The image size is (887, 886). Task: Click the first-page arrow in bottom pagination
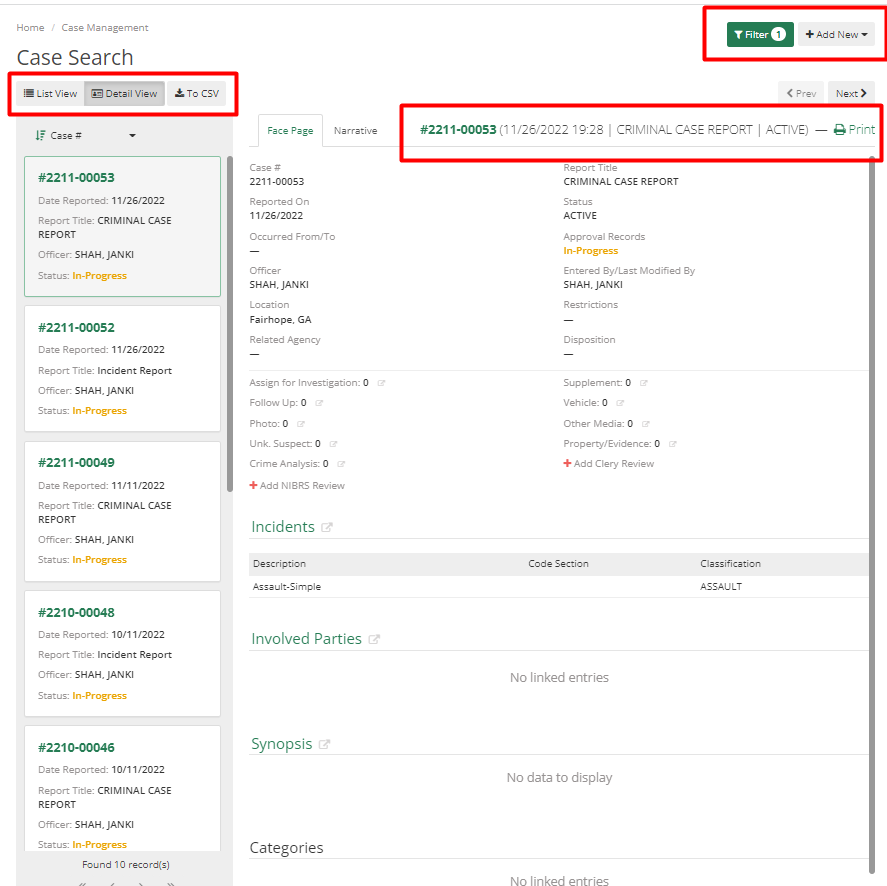point(83,882)
